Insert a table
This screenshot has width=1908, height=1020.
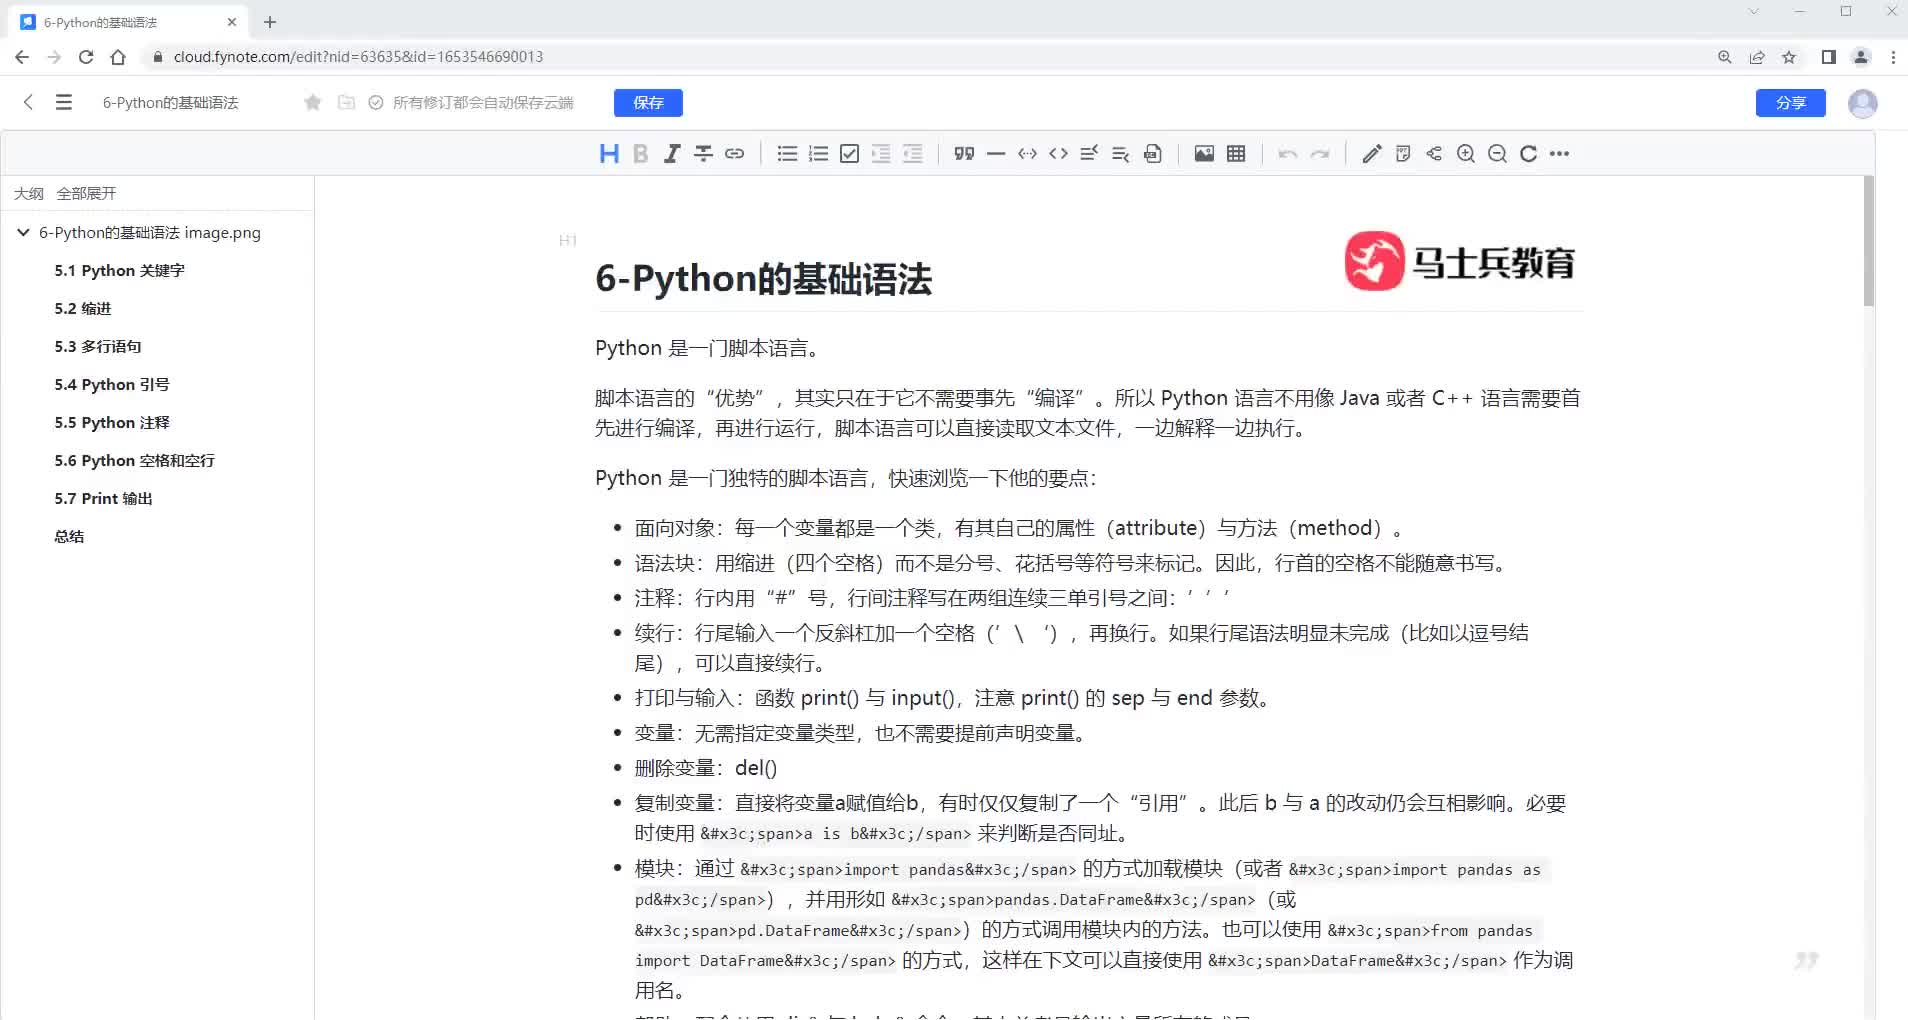pos(1236,154)
